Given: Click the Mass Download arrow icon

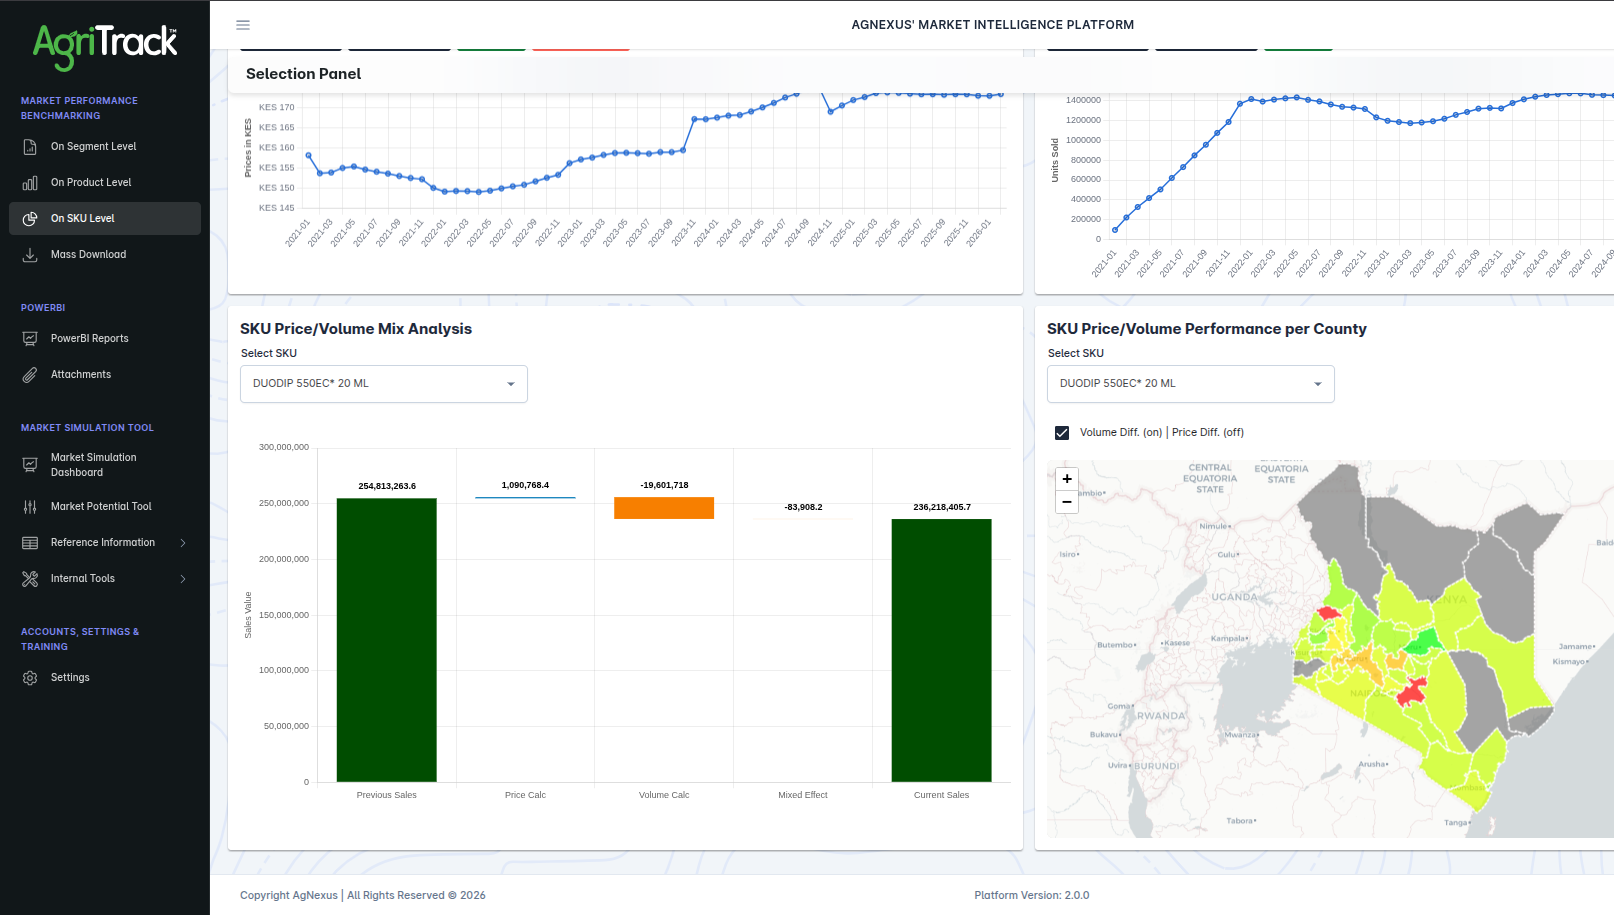Looking at the screenshot, I should [x=30, y=255].
